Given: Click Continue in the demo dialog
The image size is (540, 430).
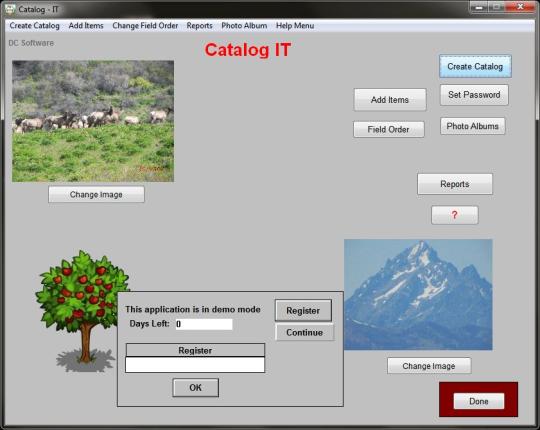Looking at the screenshot, I should (304, 333).
